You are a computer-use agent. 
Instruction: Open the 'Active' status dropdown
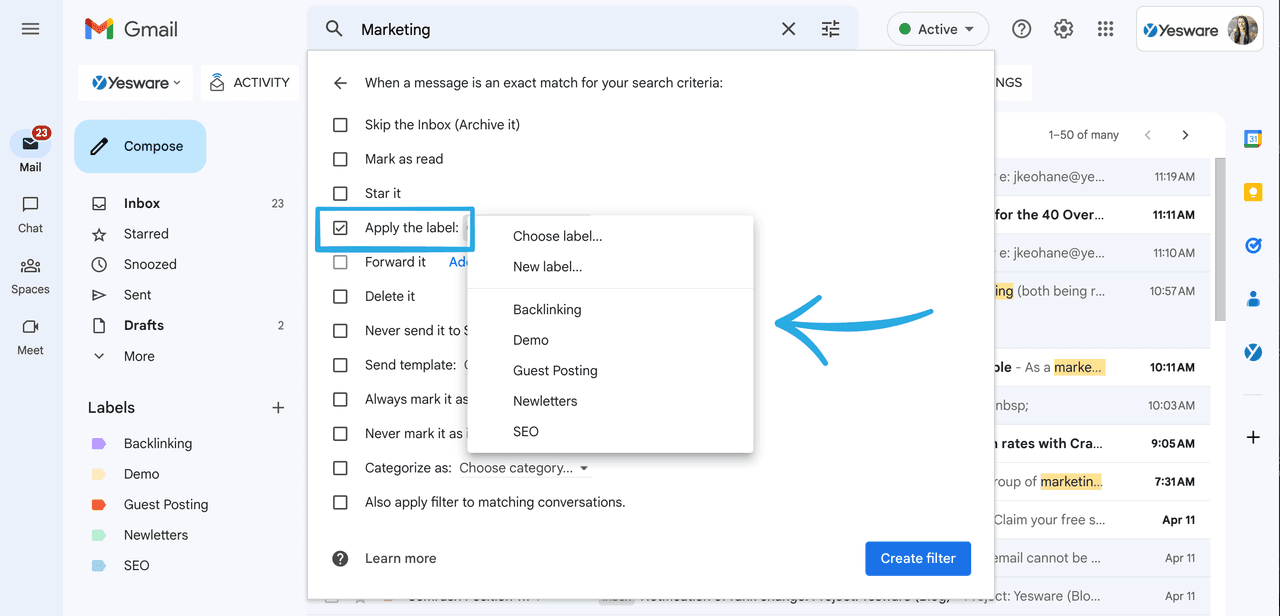pyautogui.click(x=937, y=28)
